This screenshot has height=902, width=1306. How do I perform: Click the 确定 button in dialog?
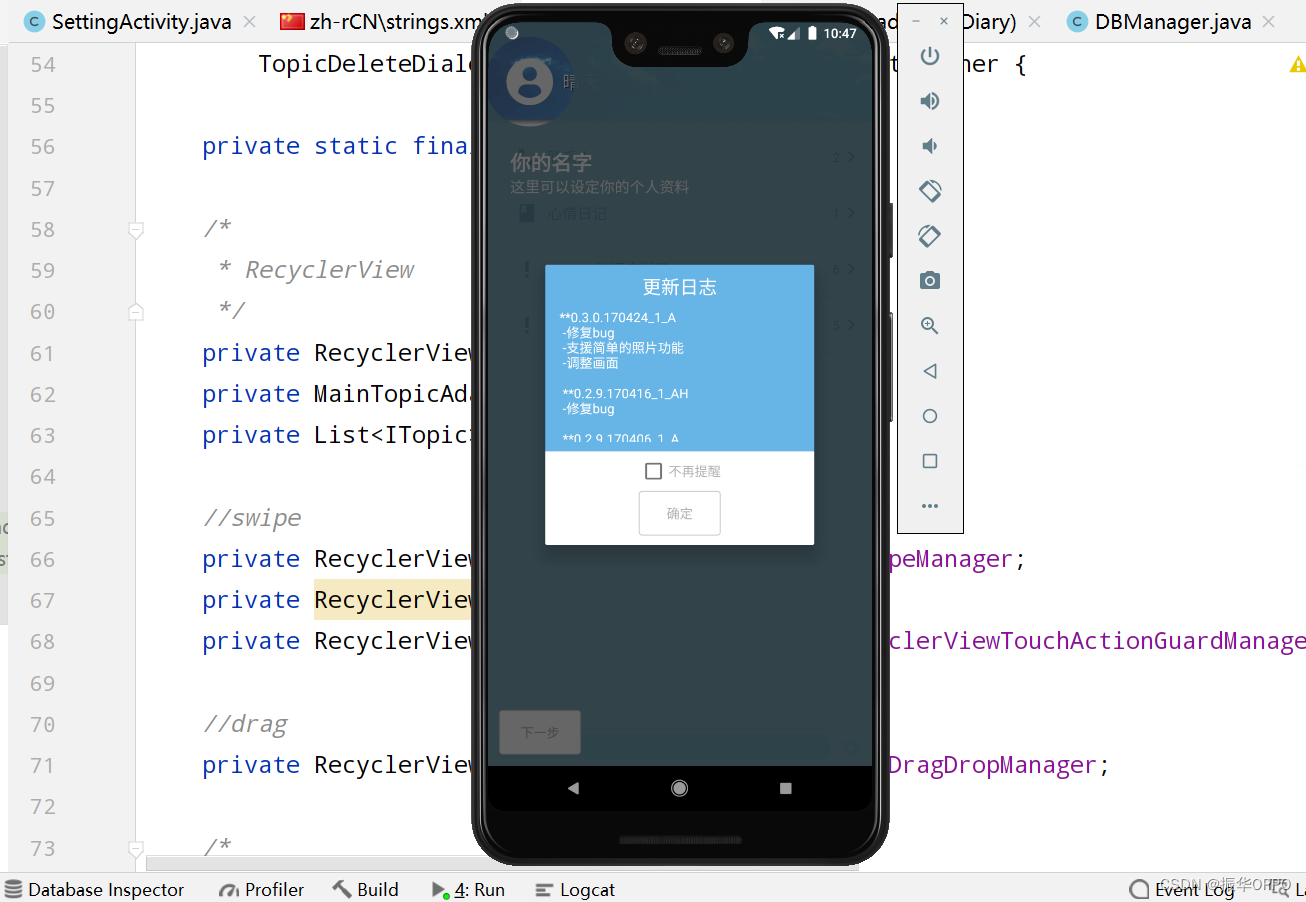click(x=680, y=513)
